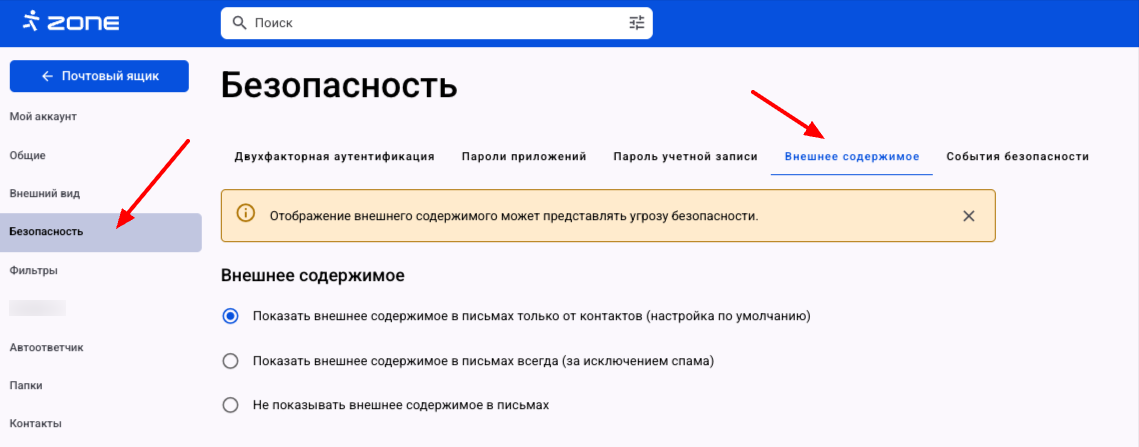The image size is (1139, 447).
Task: Select the Внешнее содержимое tab
Action: click(851, 157)
